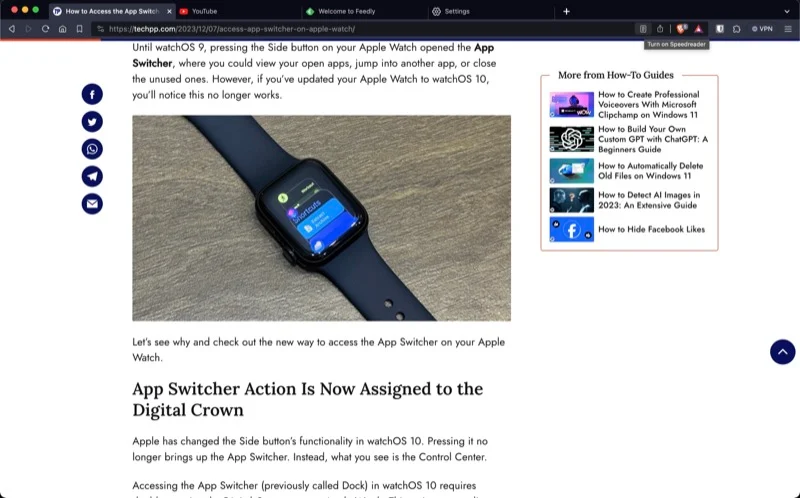Image resolution: width=800 pixels, height=498 pixels.
Task: Click the YouTube tab favicon
Action: coord(184,11)
